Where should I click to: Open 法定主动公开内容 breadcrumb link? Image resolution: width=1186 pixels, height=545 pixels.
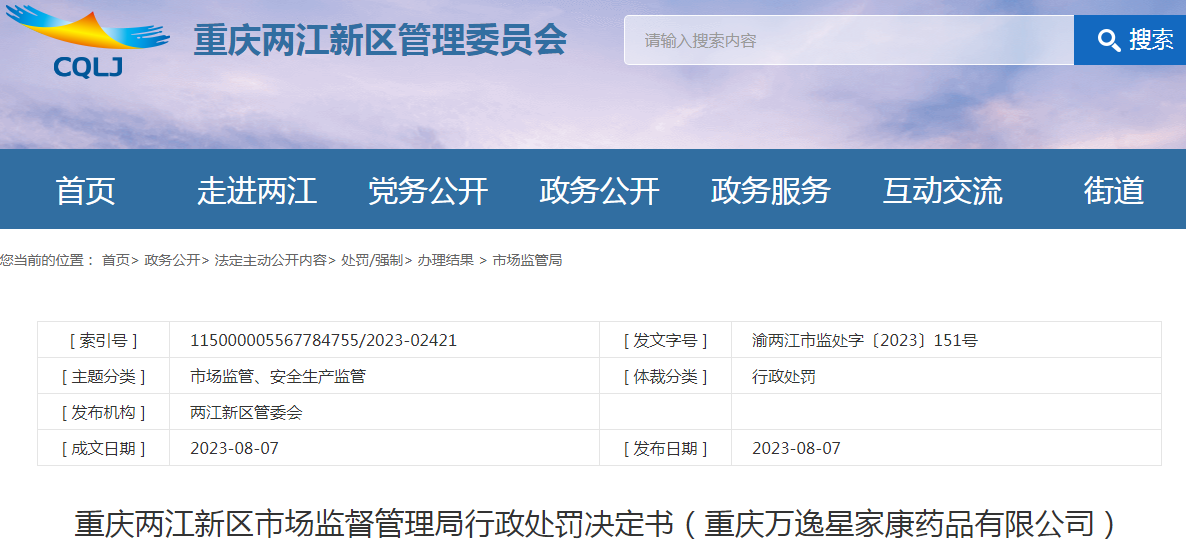[x=270, y=260]
